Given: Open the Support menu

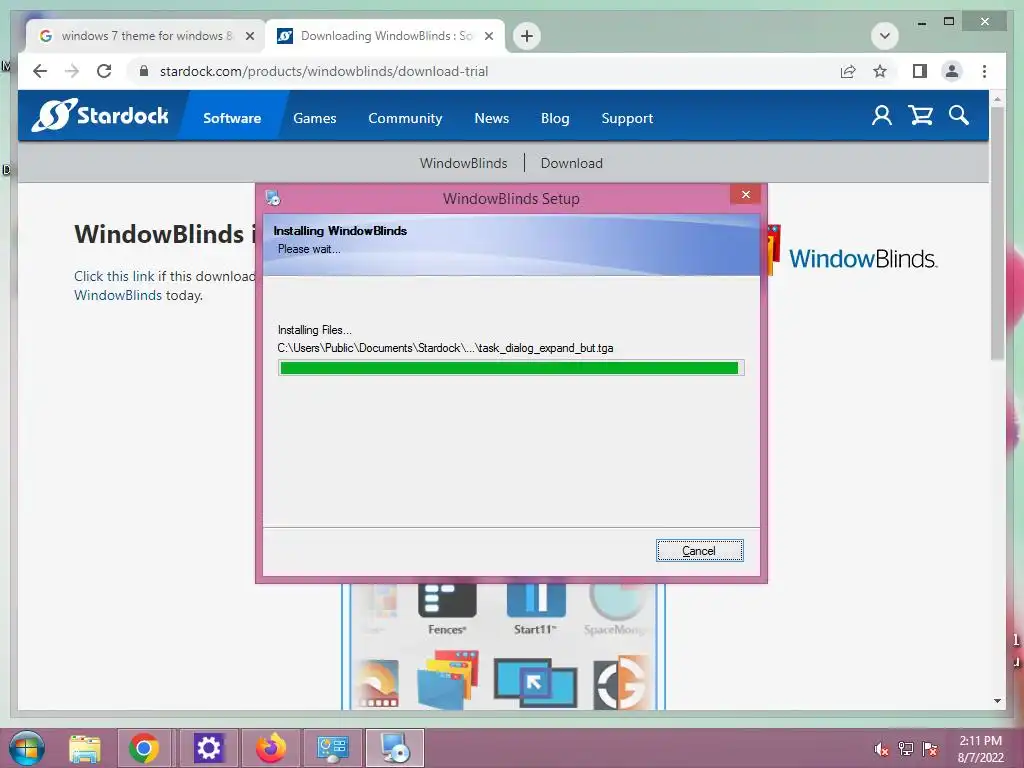Looking at the screenshot, I should click(627, 118).
